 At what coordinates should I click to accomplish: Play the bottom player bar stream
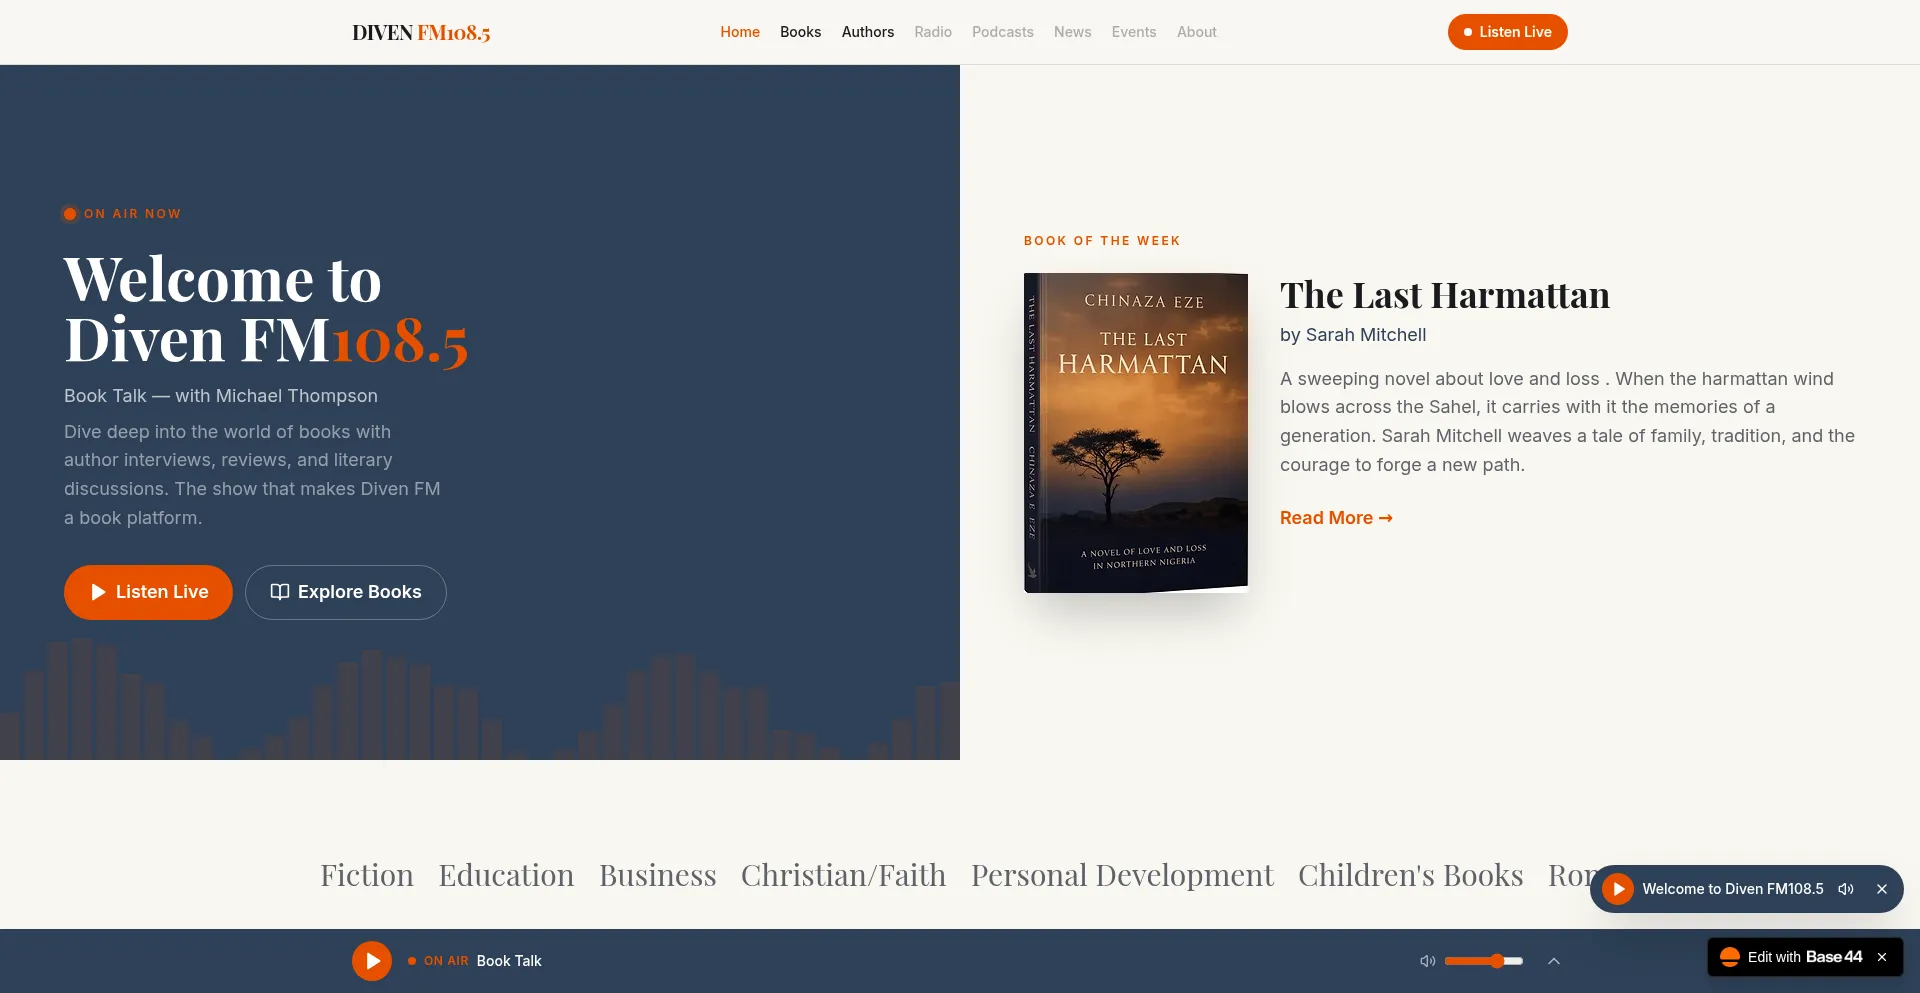coord(372,961)
